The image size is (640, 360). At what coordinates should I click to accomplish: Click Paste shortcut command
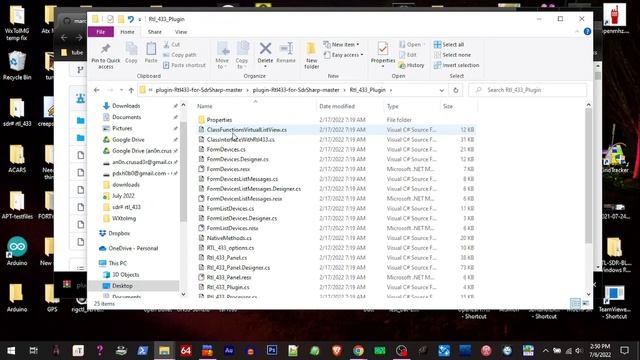tap(184, 65)
